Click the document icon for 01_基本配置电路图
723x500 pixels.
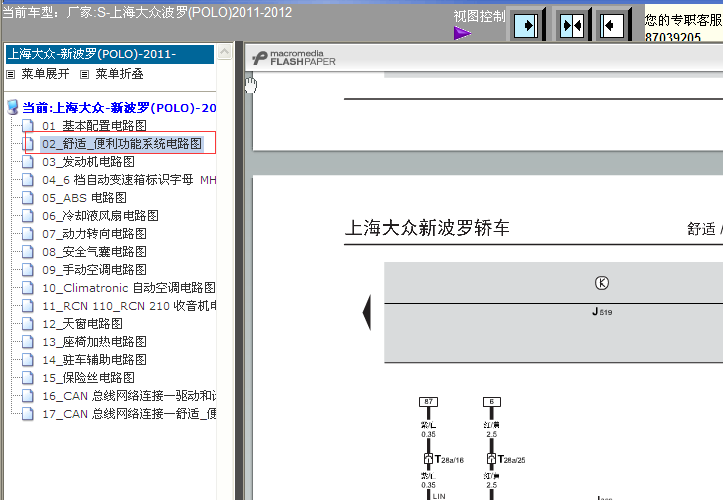point(28,125)
